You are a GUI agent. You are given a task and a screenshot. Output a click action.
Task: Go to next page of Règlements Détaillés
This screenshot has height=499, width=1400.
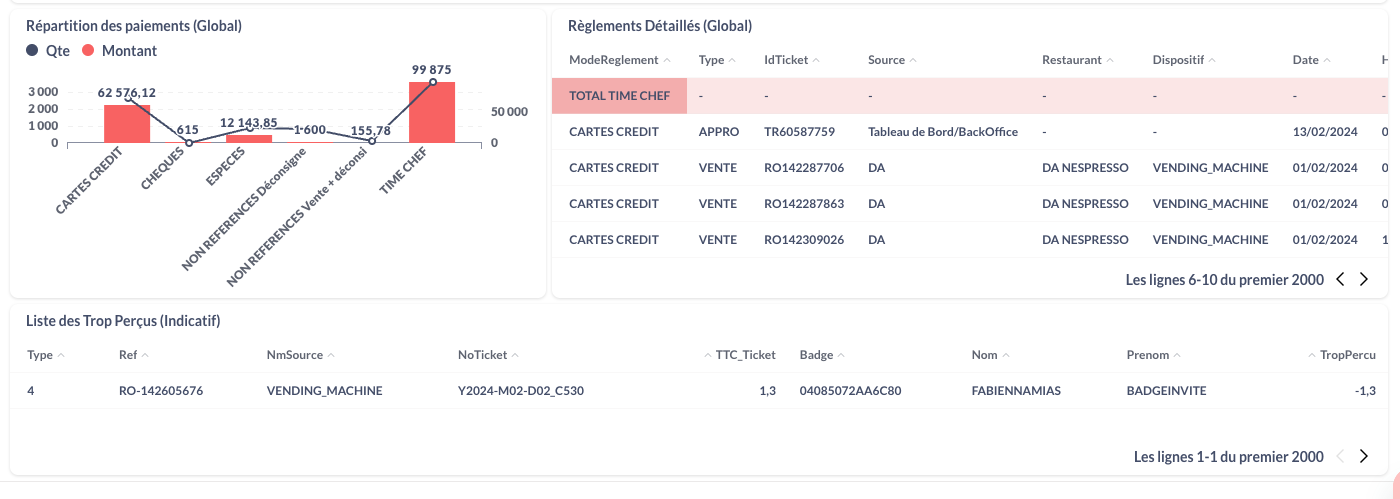point(1364,280)
